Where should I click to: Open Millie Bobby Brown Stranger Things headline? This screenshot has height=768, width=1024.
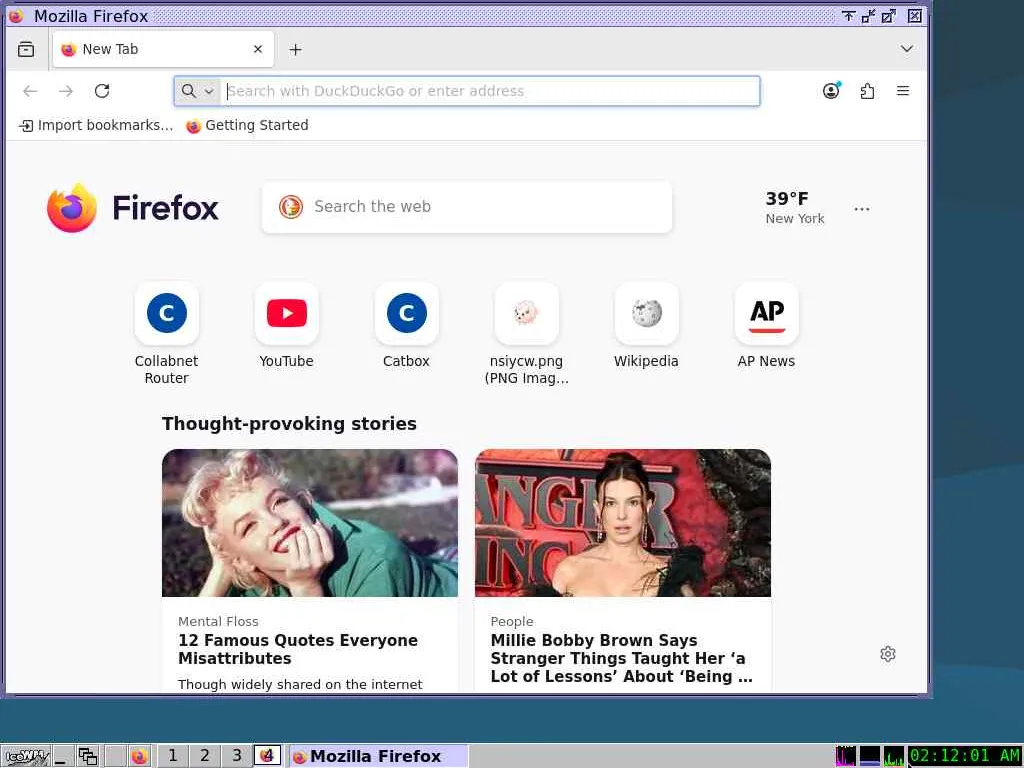pos(621,658)
